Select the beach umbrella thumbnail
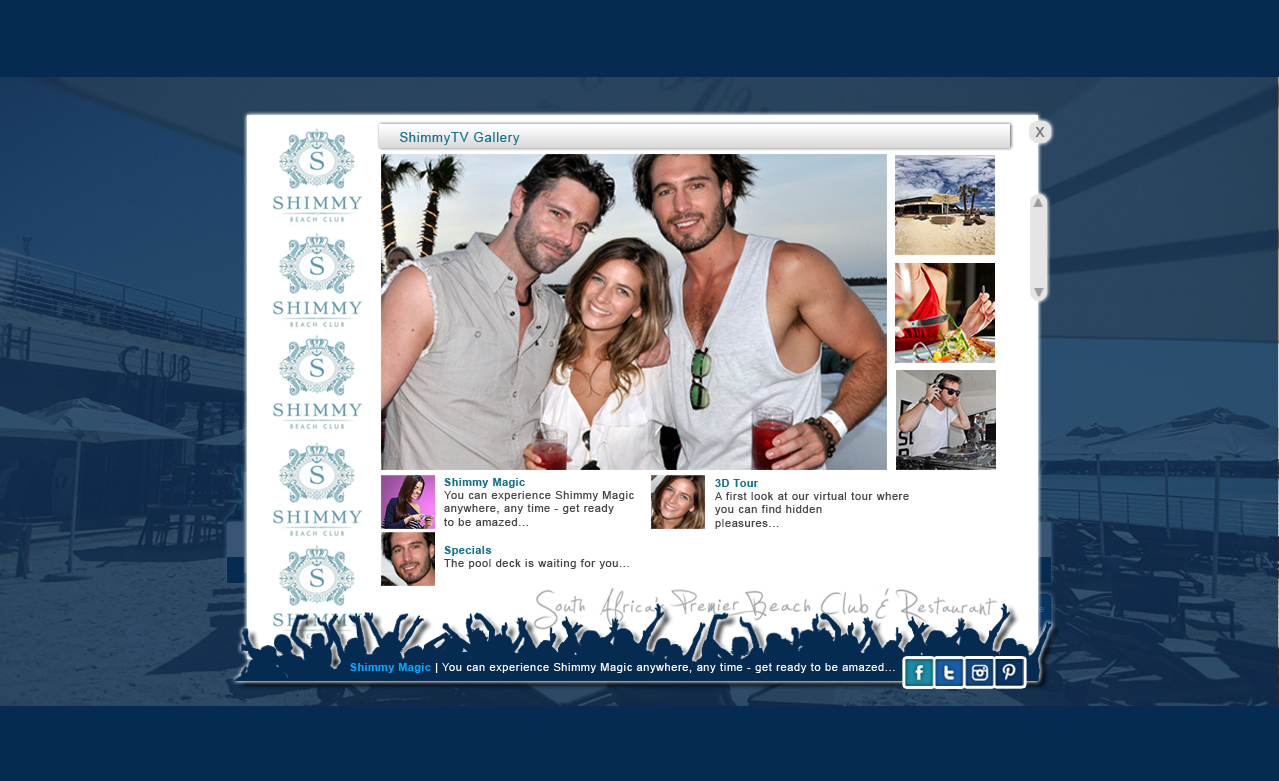Viewport: 1279px width, 781px height. (945, 205)
